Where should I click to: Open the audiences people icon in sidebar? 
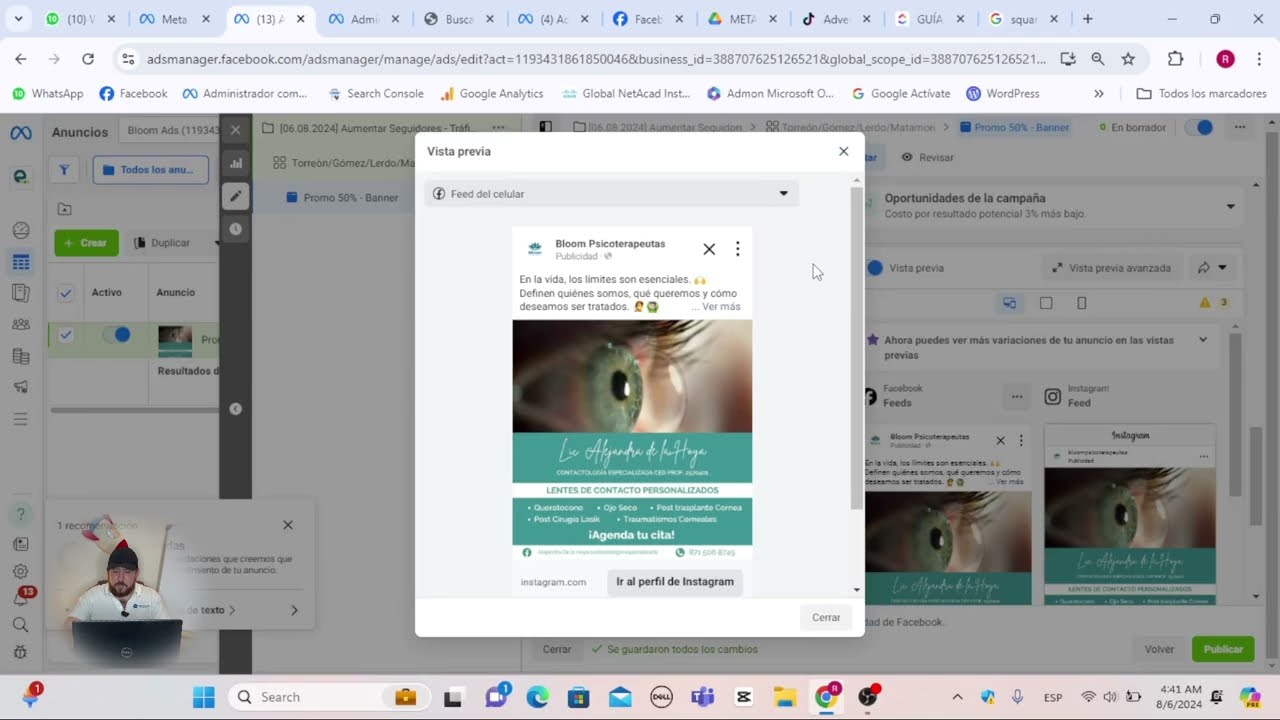20,325
